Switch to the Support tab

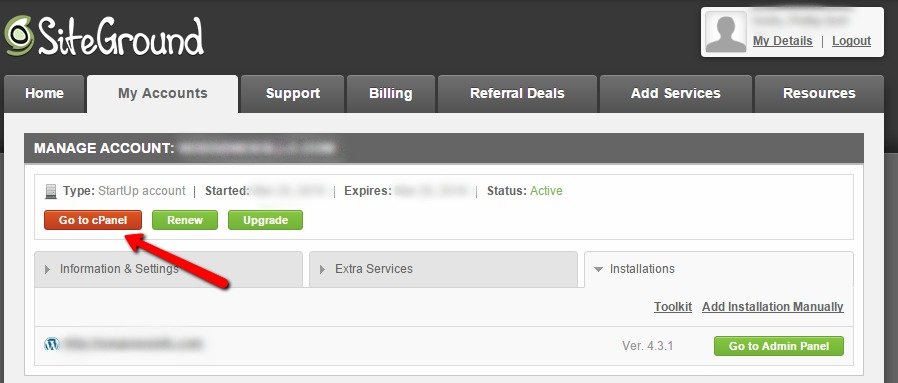293,94
